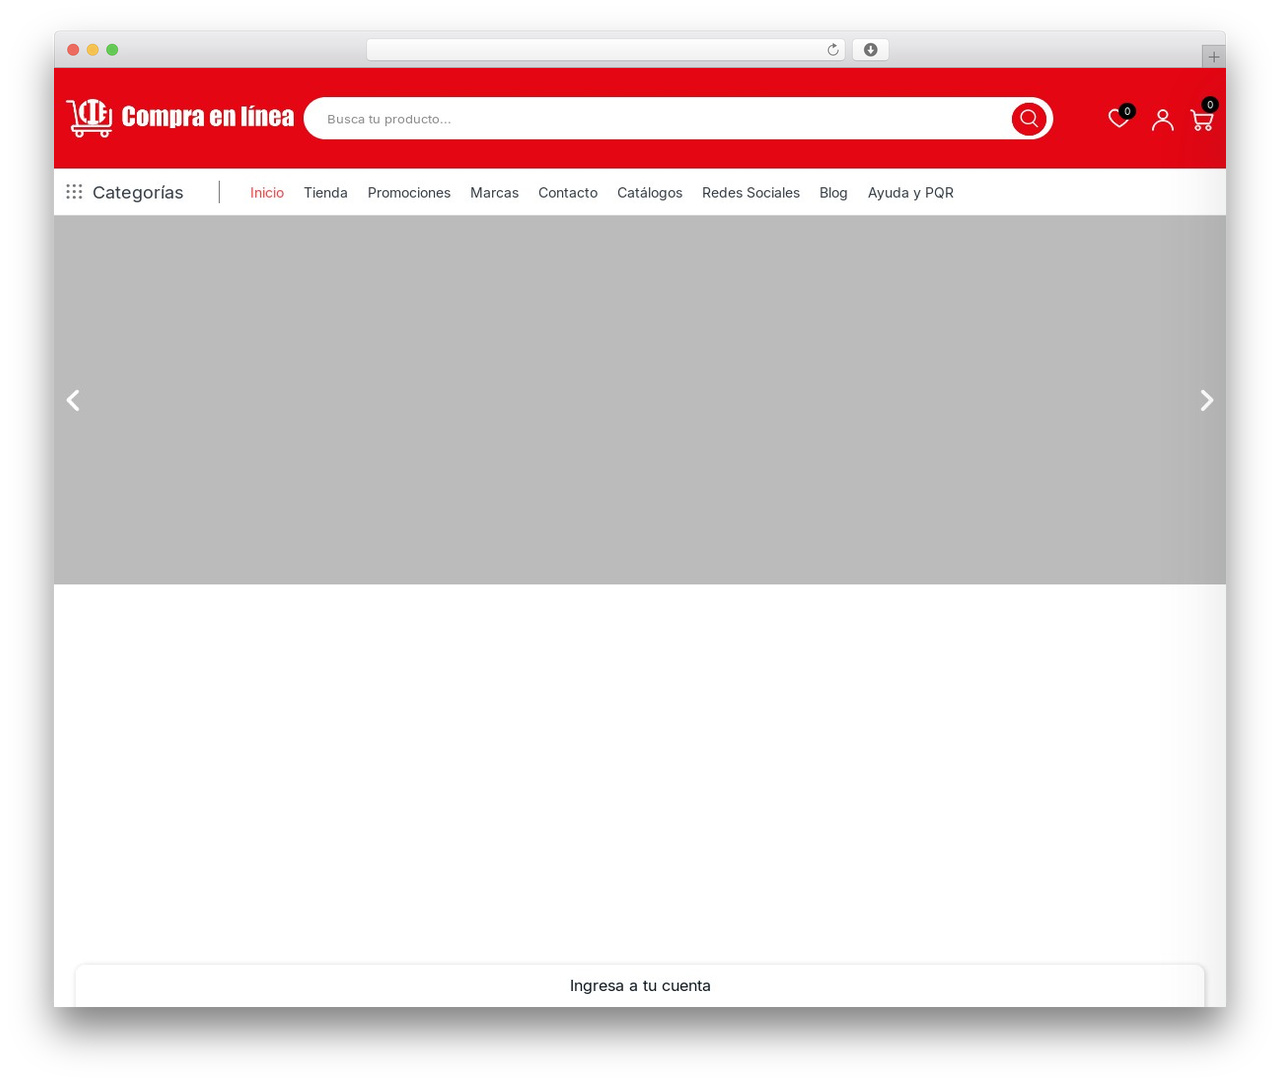1280x1084 pixels.
Task: Open the Promociones menu item
Action: (x=409, y=193)
